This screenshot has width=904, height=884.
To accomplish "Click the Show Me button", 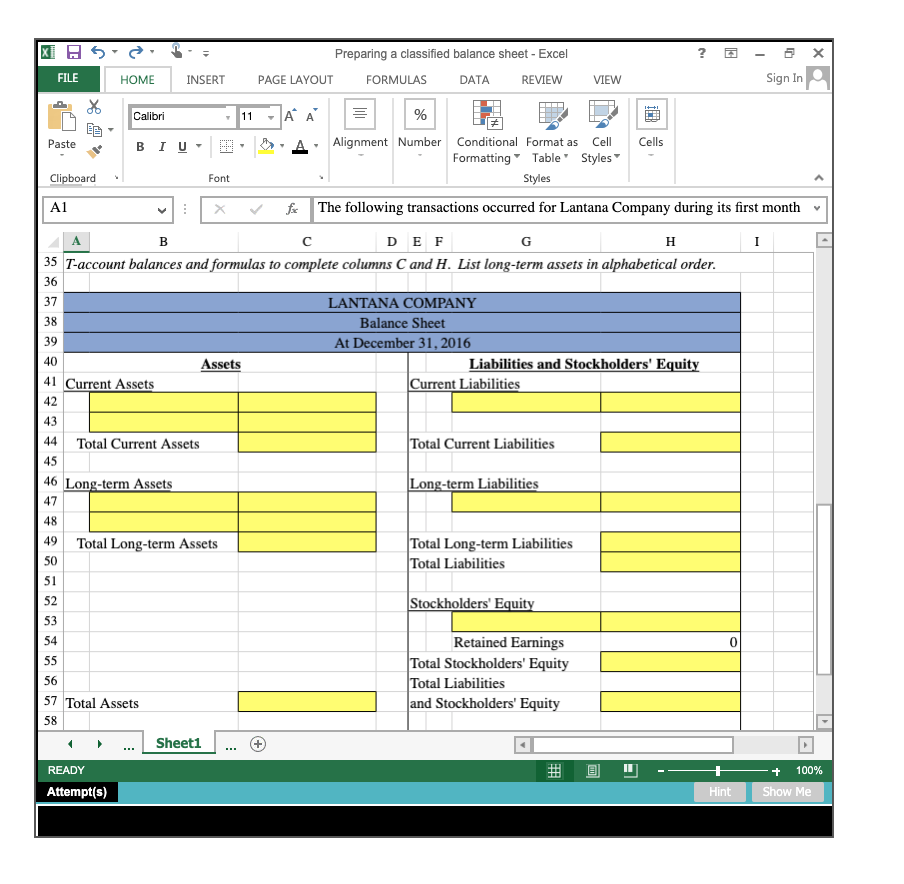I will [x=788, y=791].
